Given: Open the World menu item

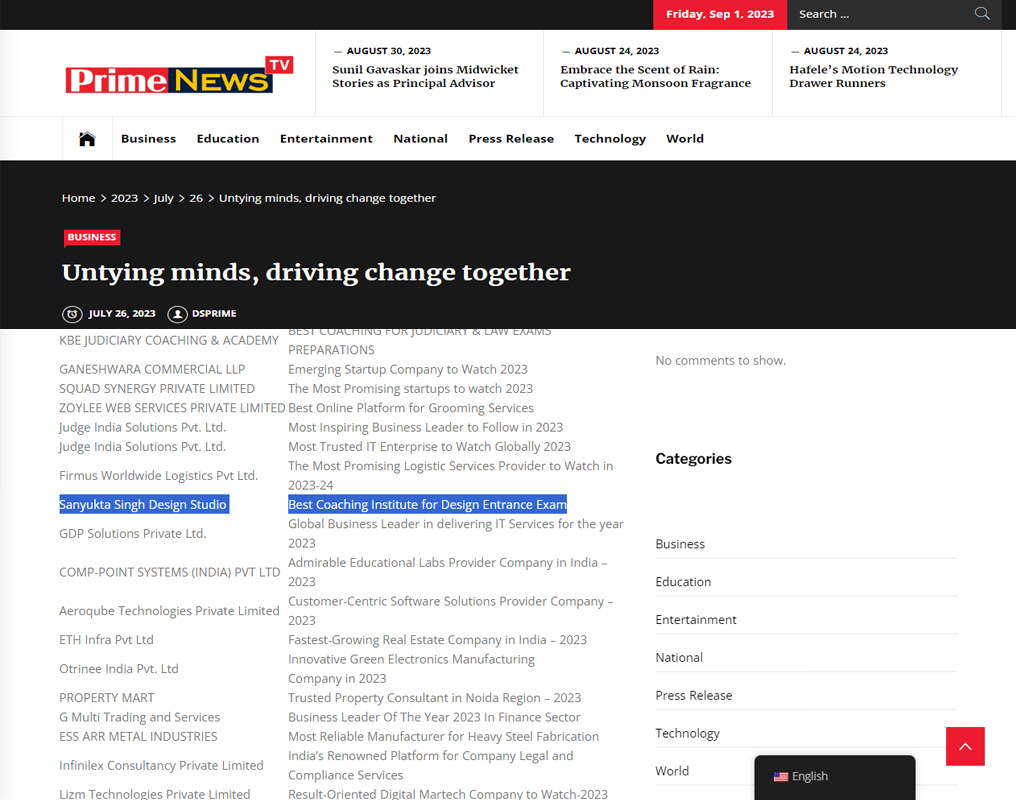Looking at the screenshot, I should [685, 139].
